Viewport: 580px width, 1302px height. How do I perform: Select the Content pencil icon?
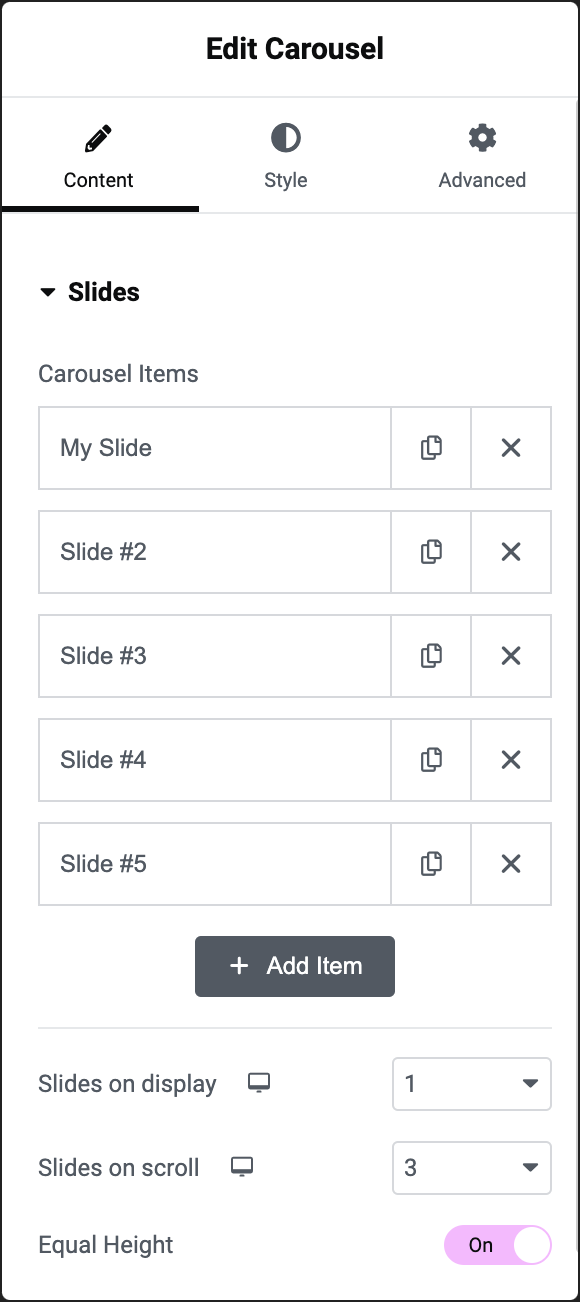click(x=98, y=137)
